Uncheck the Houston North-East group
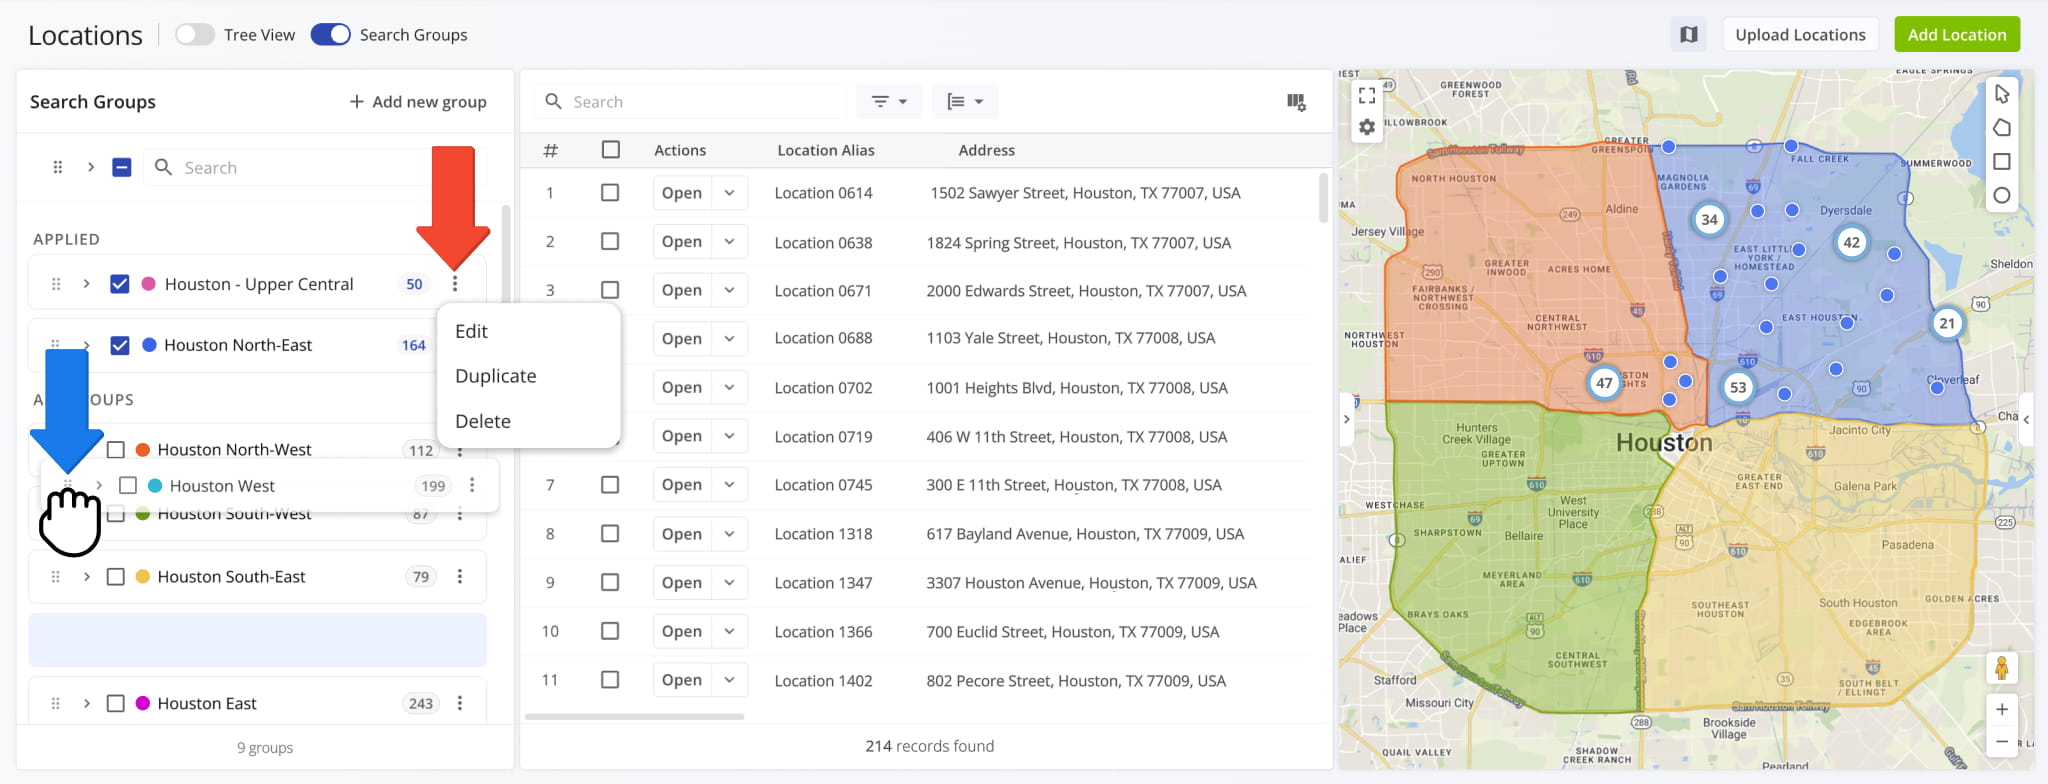The width and height of the screenshot is (2048, 784). click(120, 345)
